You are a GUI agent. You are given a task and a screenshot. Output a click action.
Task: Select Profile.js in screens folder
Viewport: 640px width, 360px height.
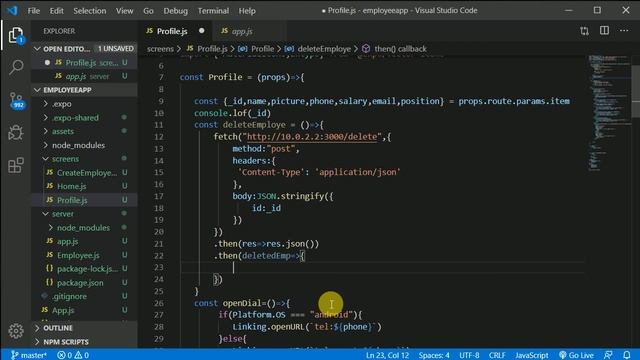click(x=84, y=200)
